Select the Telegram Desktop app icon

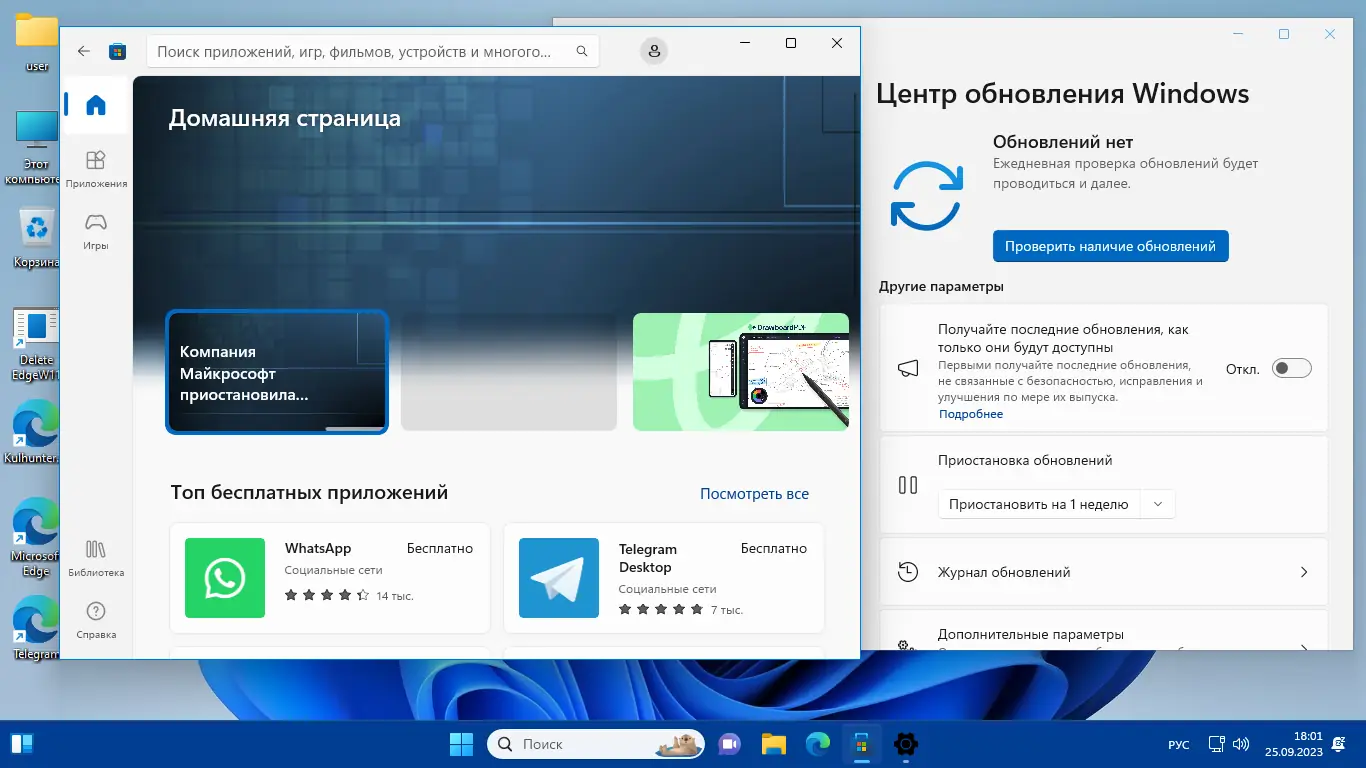click(x=558, y=578)
